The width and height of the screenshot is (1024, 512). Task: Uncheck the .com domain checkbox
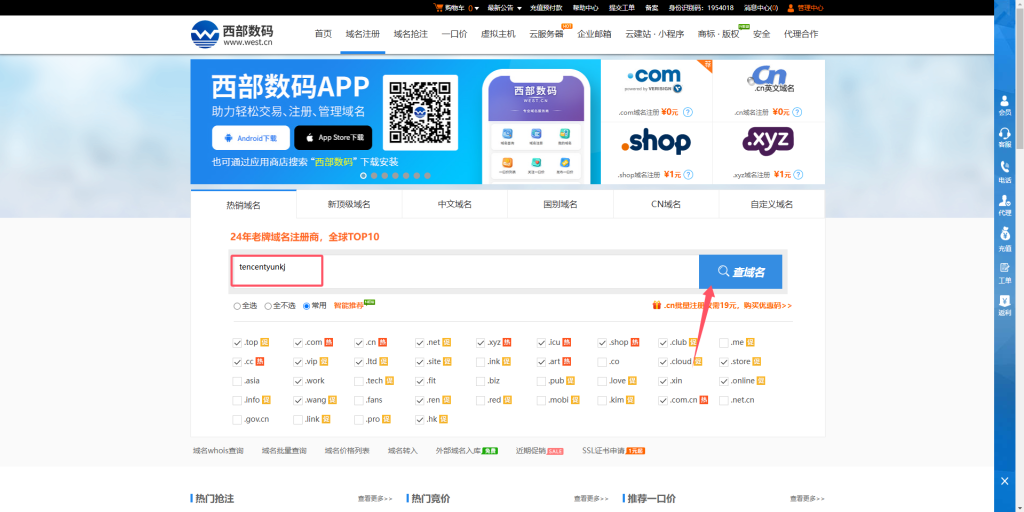(x=298, y=342)
